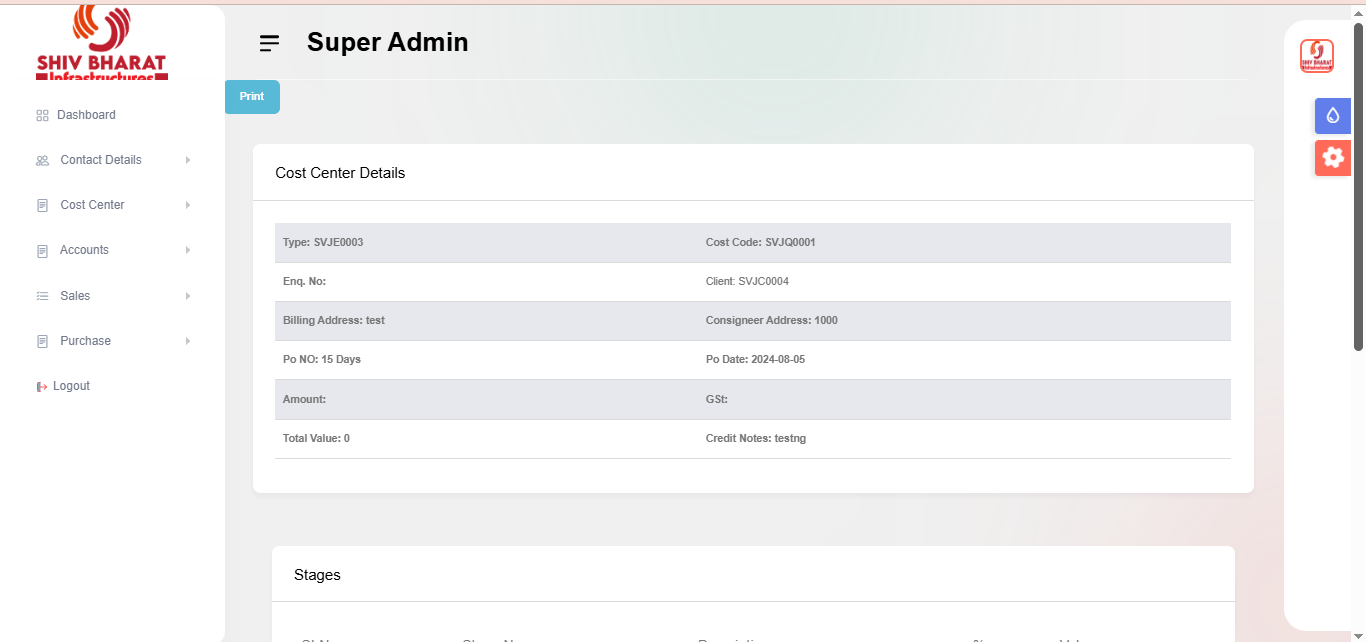Click the Purchase document icon
1366x642 pixels.
click(42, 341)
